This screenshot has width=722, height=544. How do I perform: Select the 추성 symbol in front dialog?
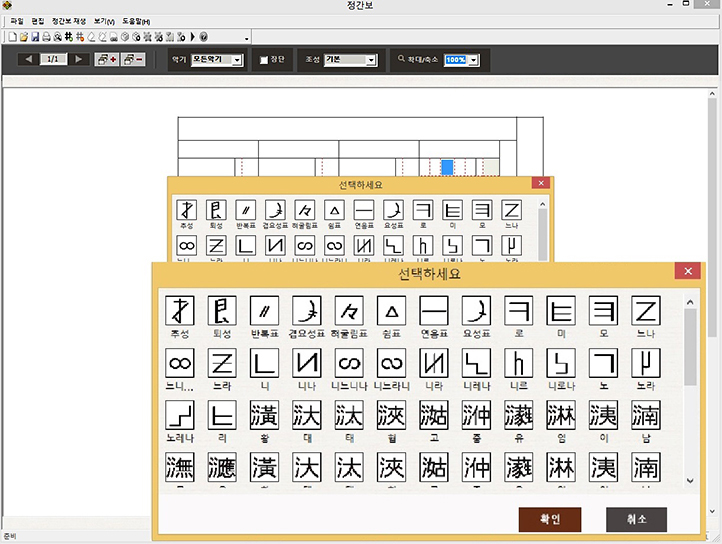tap(180, 310)
